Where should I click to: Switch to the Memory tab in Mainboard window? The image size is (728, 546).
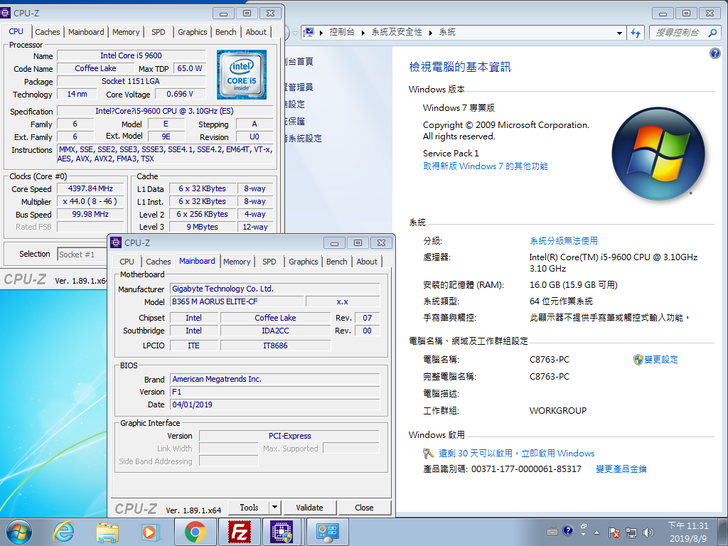pyautogui.click(x=237, y=262)
